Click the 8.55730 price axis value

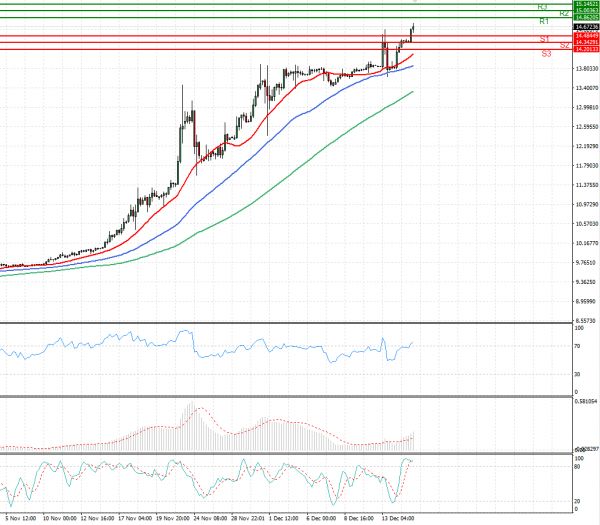tap(587, 321)
